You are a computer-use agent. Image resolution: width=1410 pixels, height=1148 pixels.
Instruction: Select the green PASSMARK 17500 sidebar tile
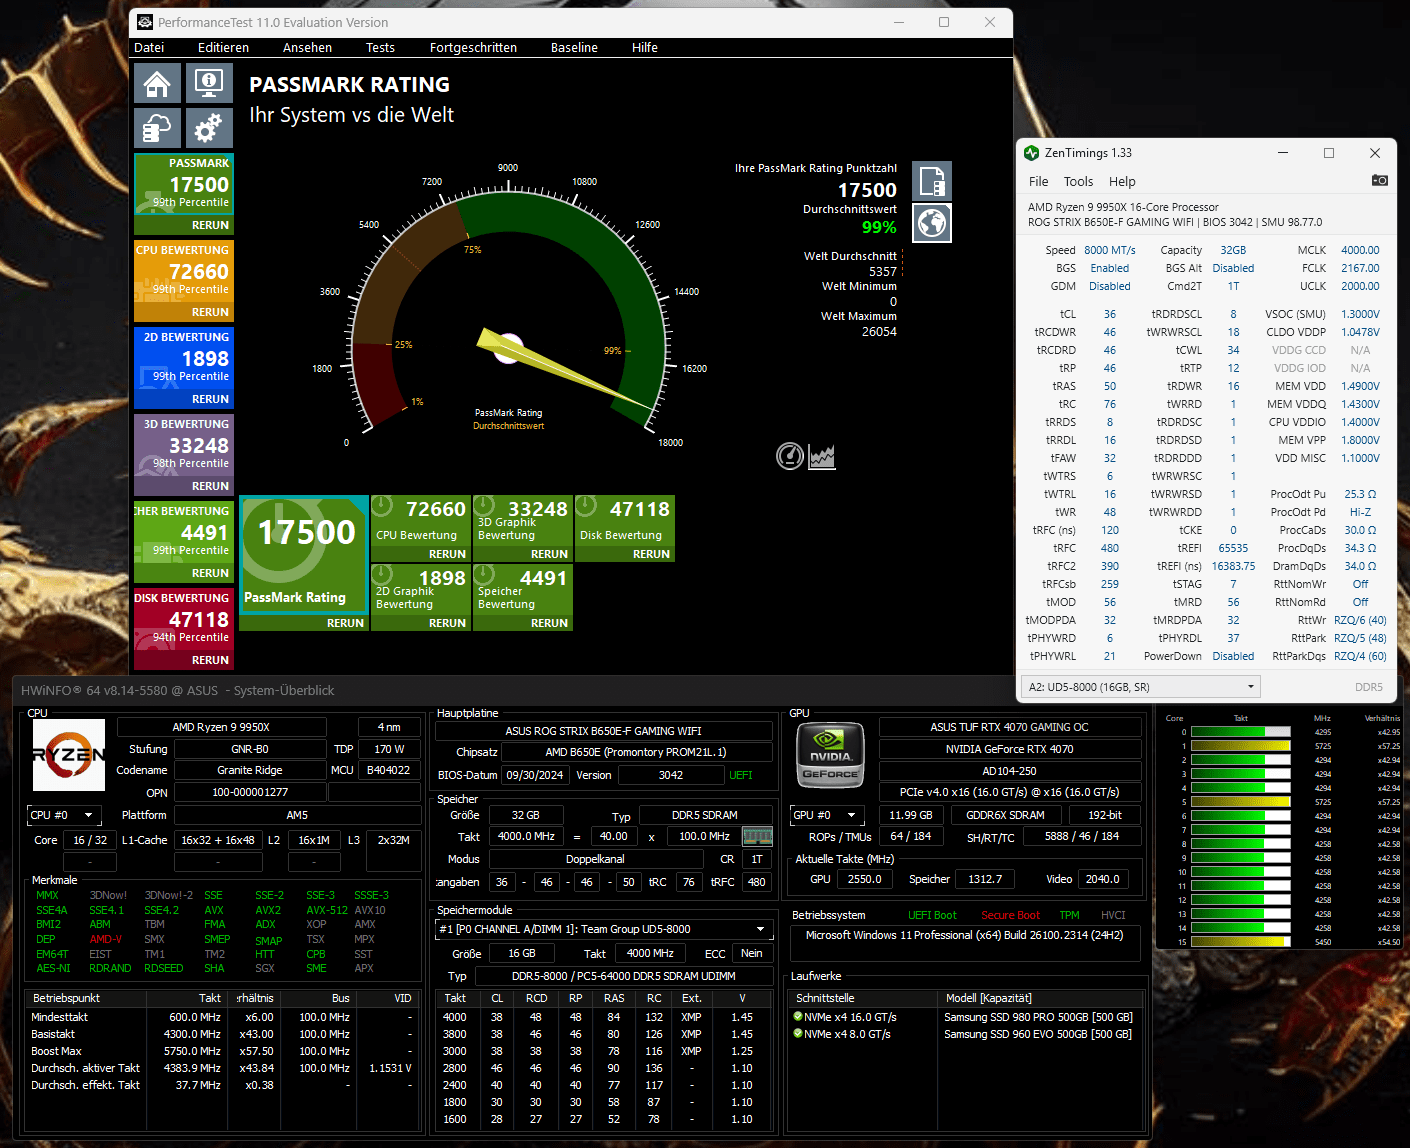pos(184,182)
